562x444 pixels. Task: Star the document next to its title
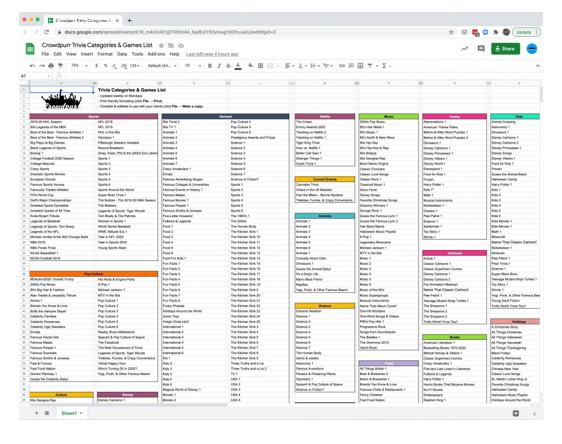[161, 46]
